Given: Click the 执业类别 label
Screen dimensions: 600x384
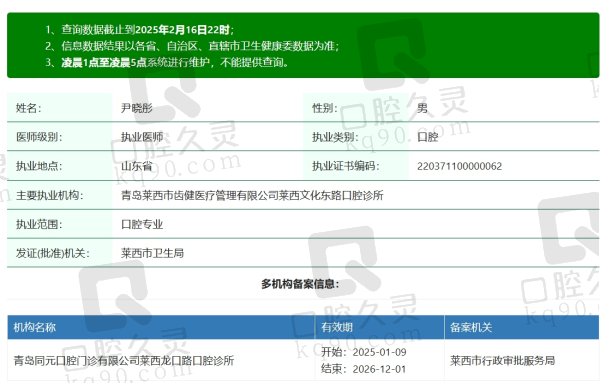Looking at the screenshot, I should coord(335,137).
